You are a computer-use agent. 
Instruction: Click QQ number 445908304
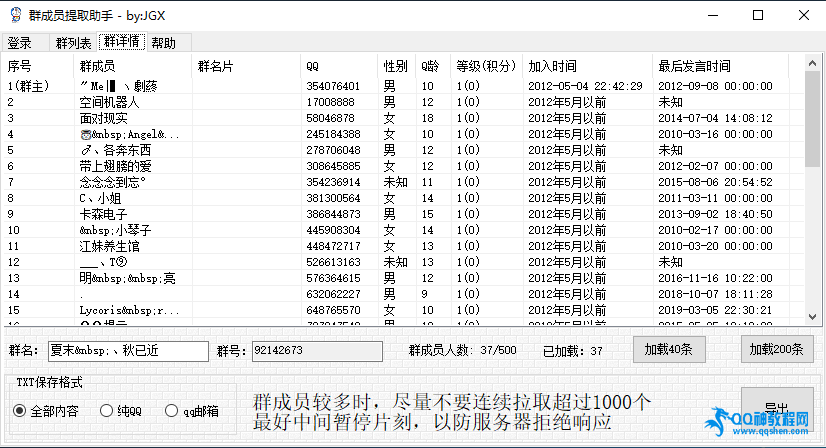tap(333, 230)
